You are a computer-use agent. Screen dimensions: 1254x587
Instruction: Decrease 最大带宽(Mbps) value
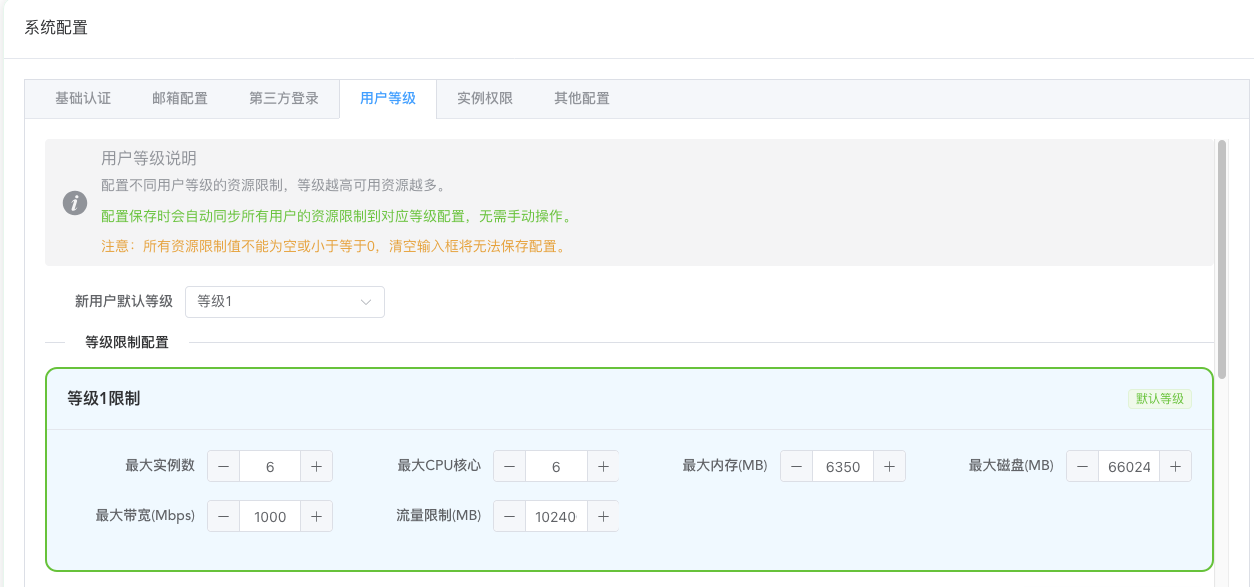pos(223,516)
